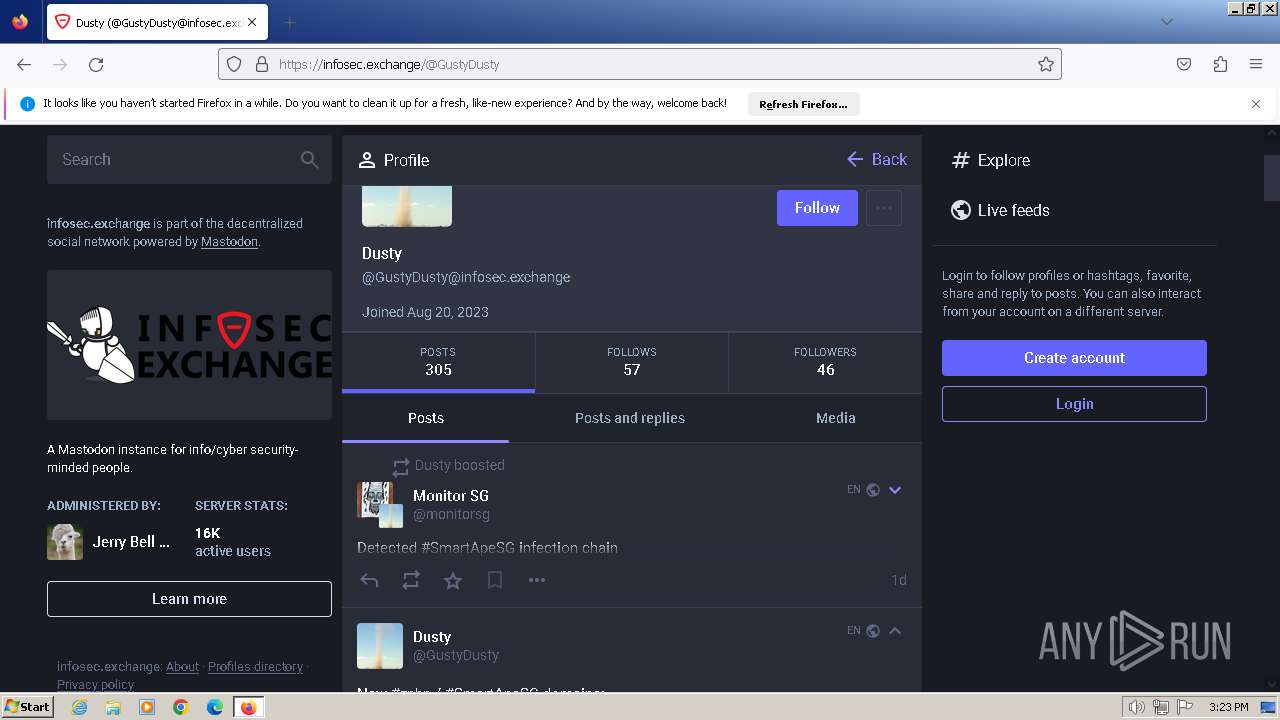Open a new browser tab

[x=289, y=22]
